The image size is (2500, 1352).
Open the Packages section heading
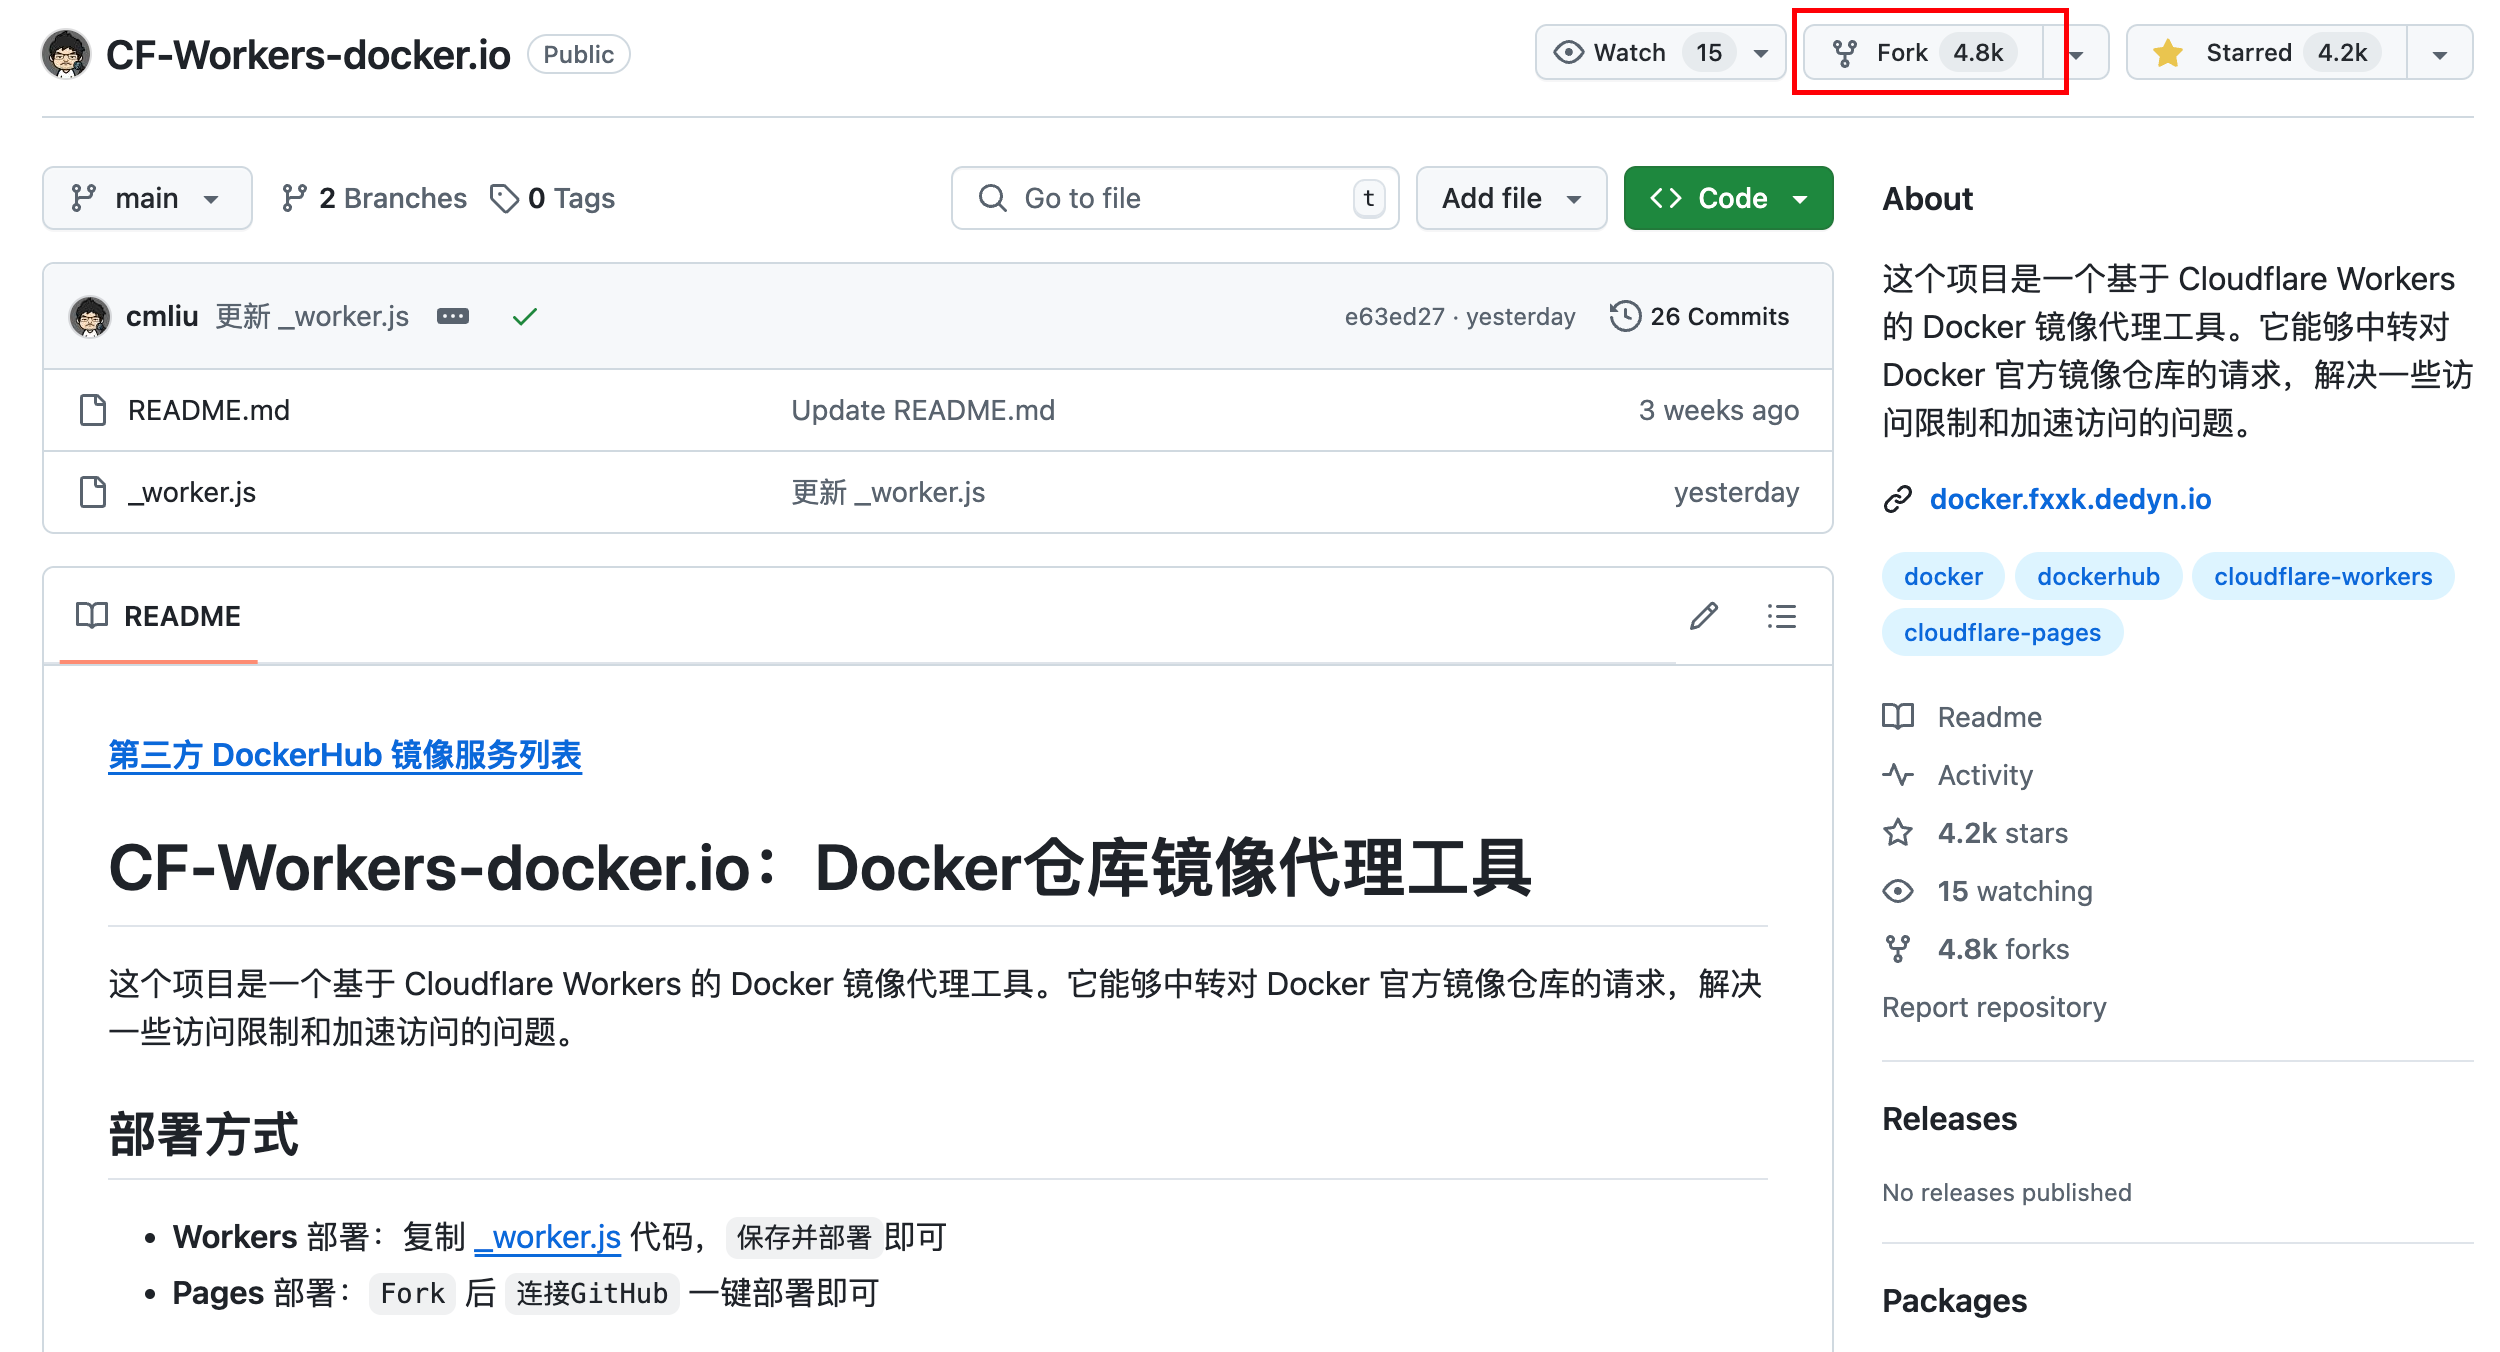coord(1954,1300)
